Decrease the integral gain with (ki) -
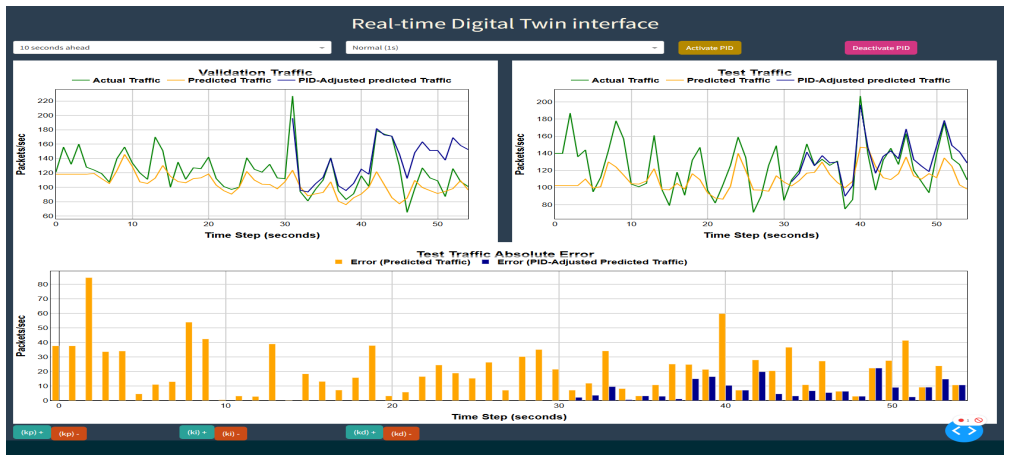Viewport: 1010px width, 461px height. (x=231, y=434)
